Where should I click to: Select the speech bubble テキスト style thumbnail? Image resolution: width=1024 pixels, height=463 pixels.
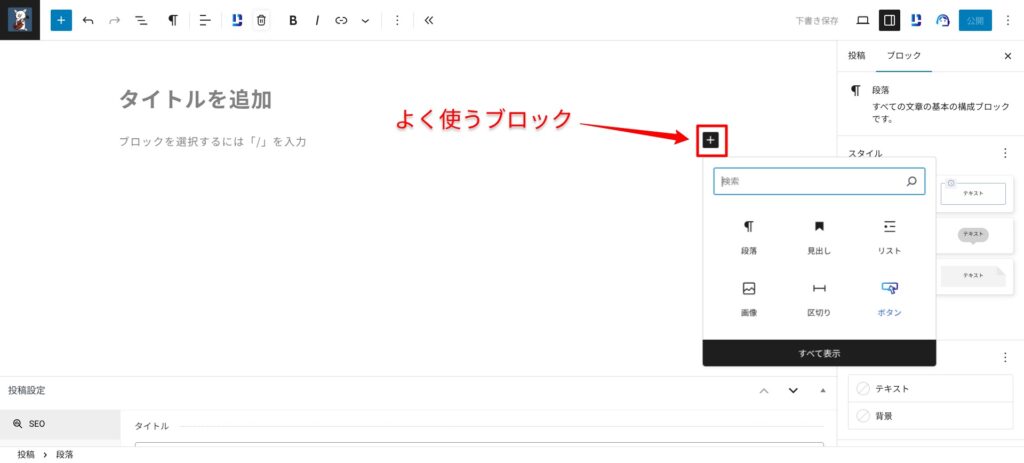tap(973, 235)
